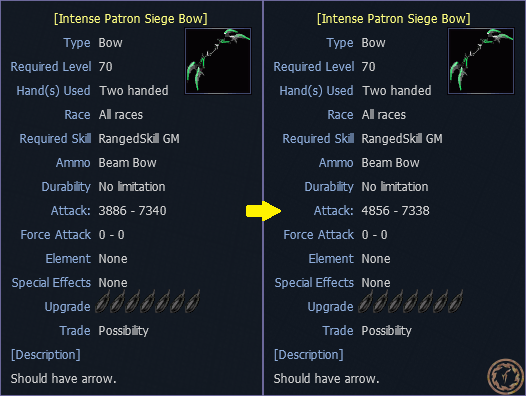
Task: Click the first upgrade slot icon in right panel
Action: pyautogui.click(x=366, y=302)
